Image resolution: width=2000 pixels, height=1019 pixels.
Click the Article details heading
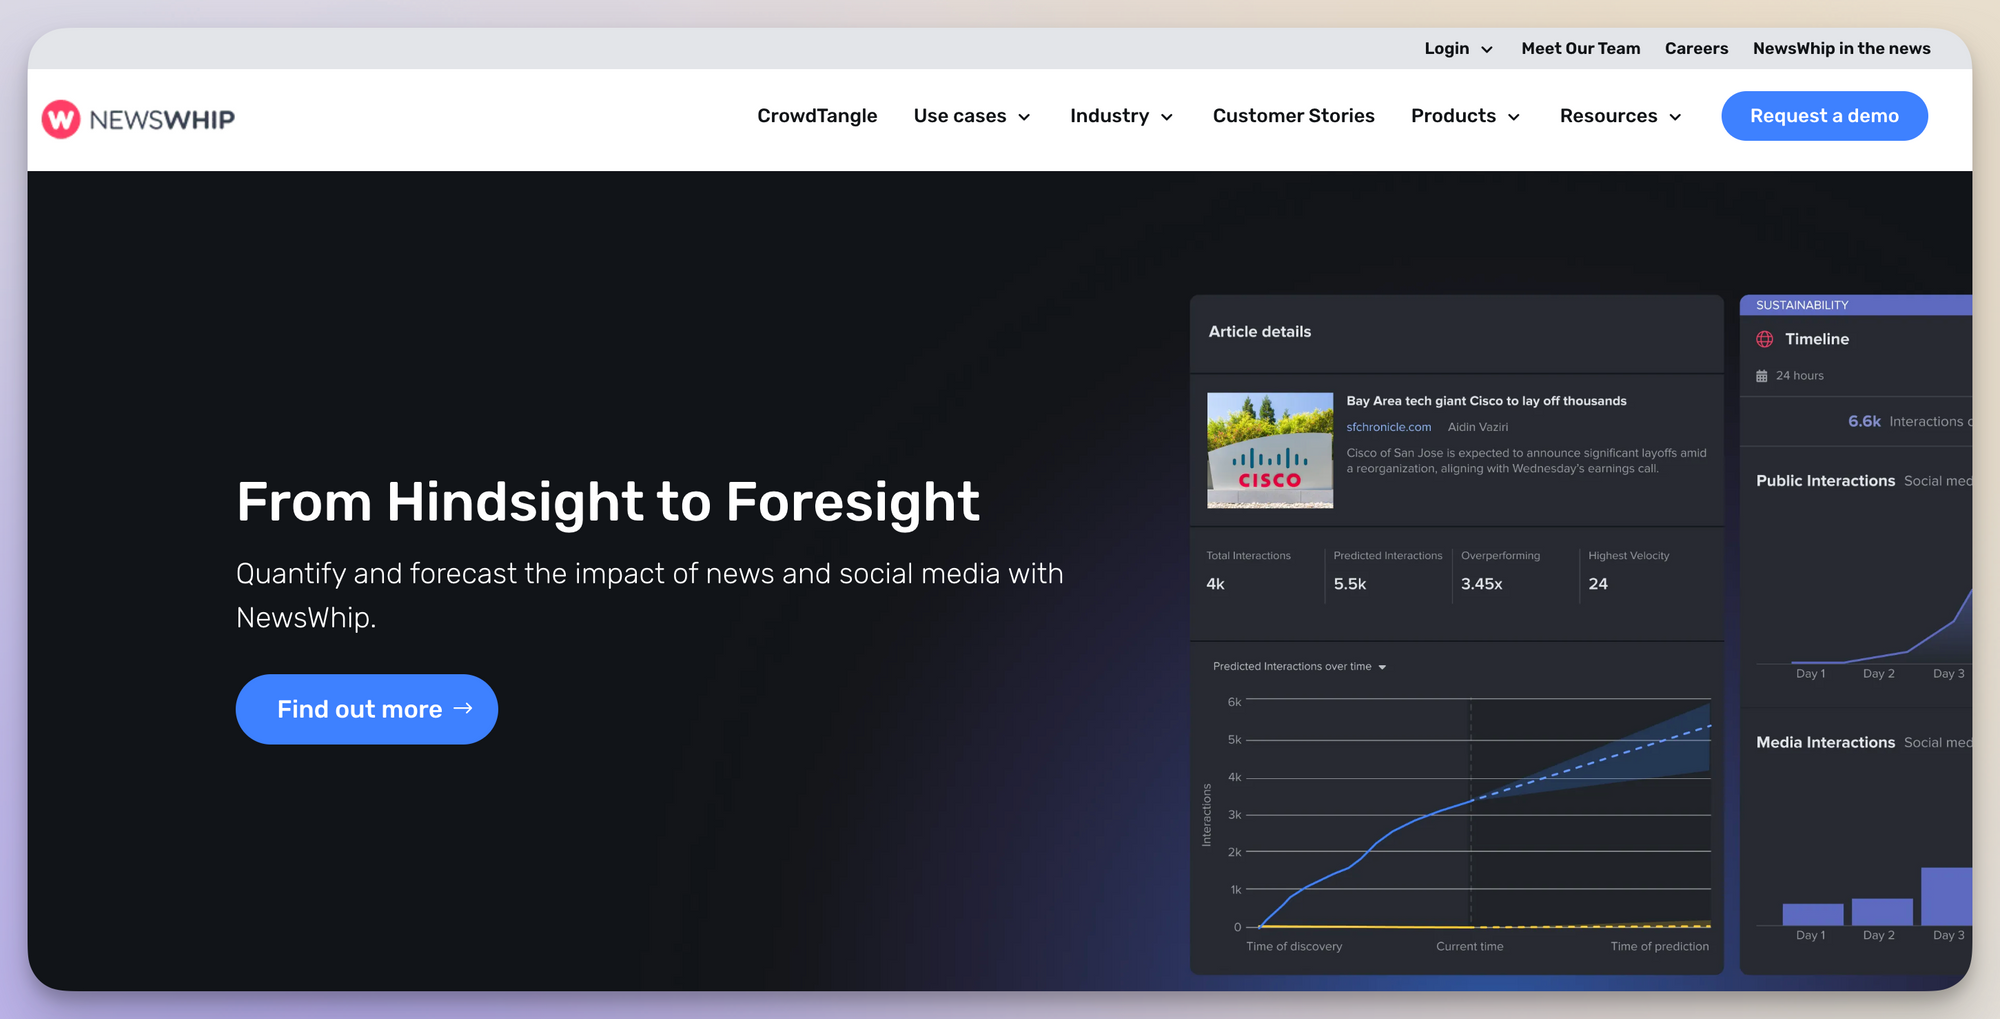coord(1259,332)
